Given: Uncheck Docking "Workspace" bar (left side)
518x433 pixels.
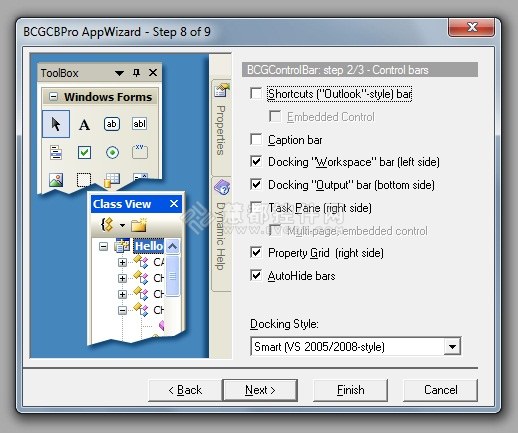Looking at the screenshot, I should click(x=256, y=162).
